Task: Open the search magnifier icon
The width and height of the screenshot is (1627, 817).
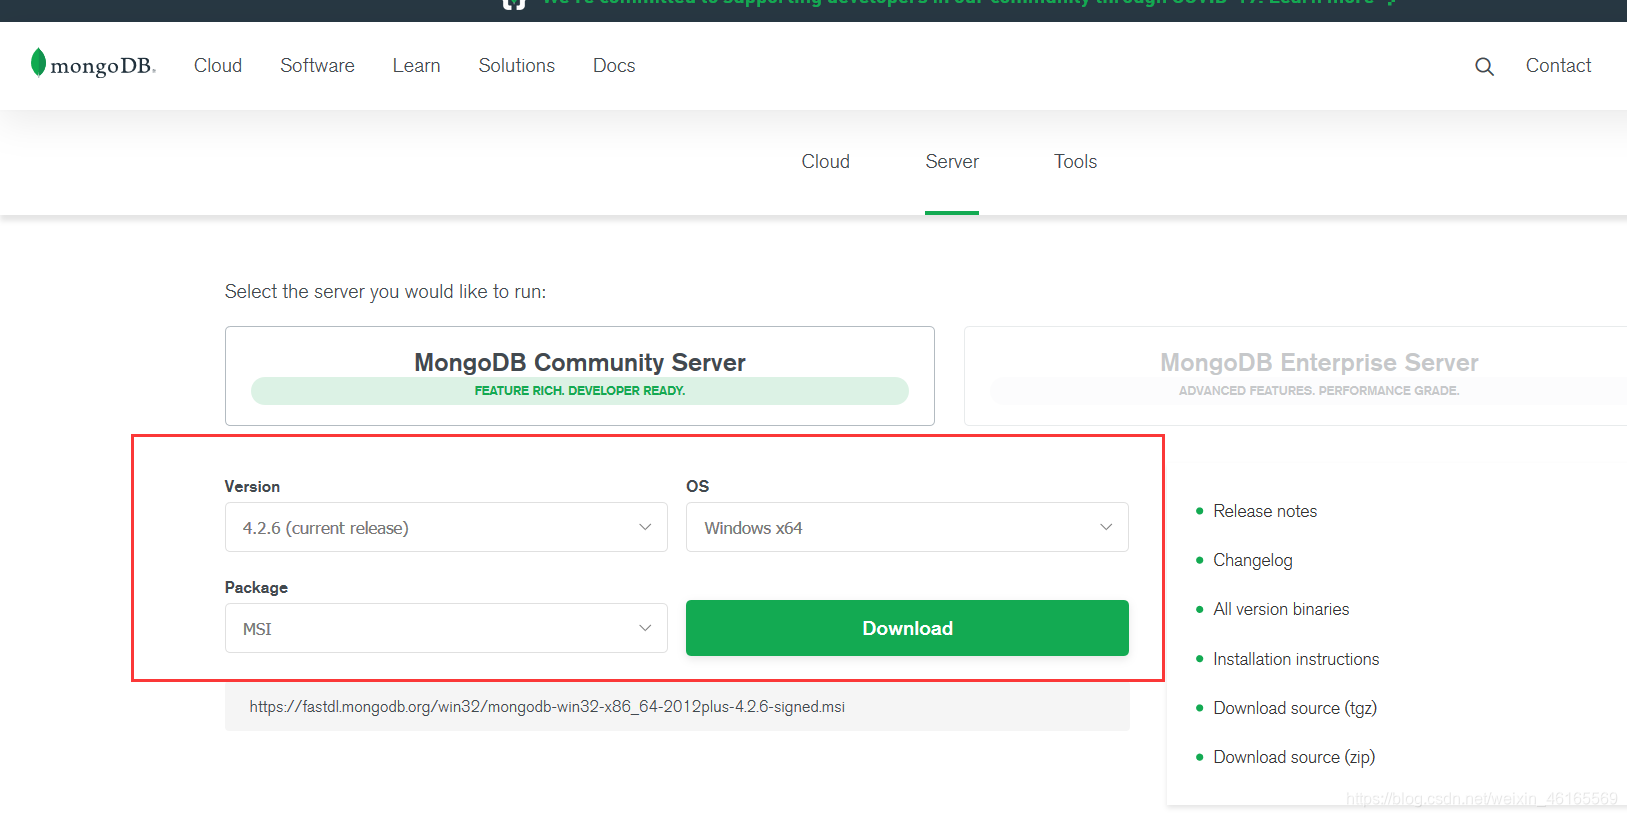Action: [1484, 66]
